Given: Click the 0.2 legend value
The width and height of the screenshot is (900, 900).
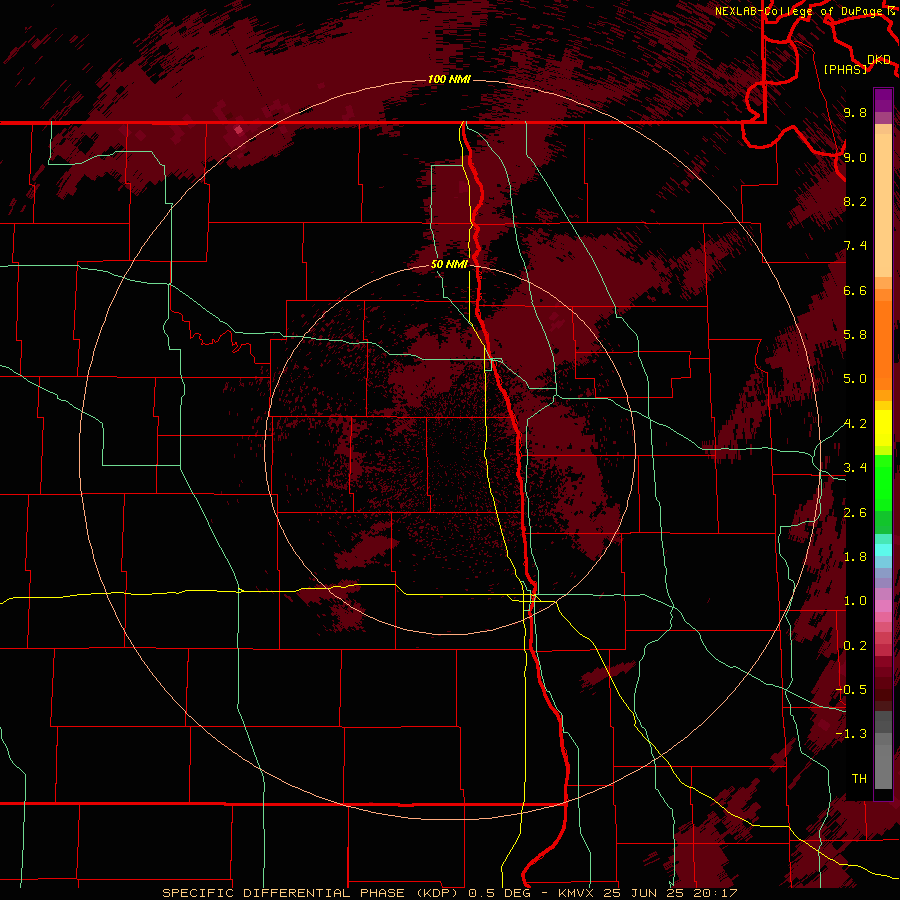Looking at the screenshot, I should (x=855, y=646).
